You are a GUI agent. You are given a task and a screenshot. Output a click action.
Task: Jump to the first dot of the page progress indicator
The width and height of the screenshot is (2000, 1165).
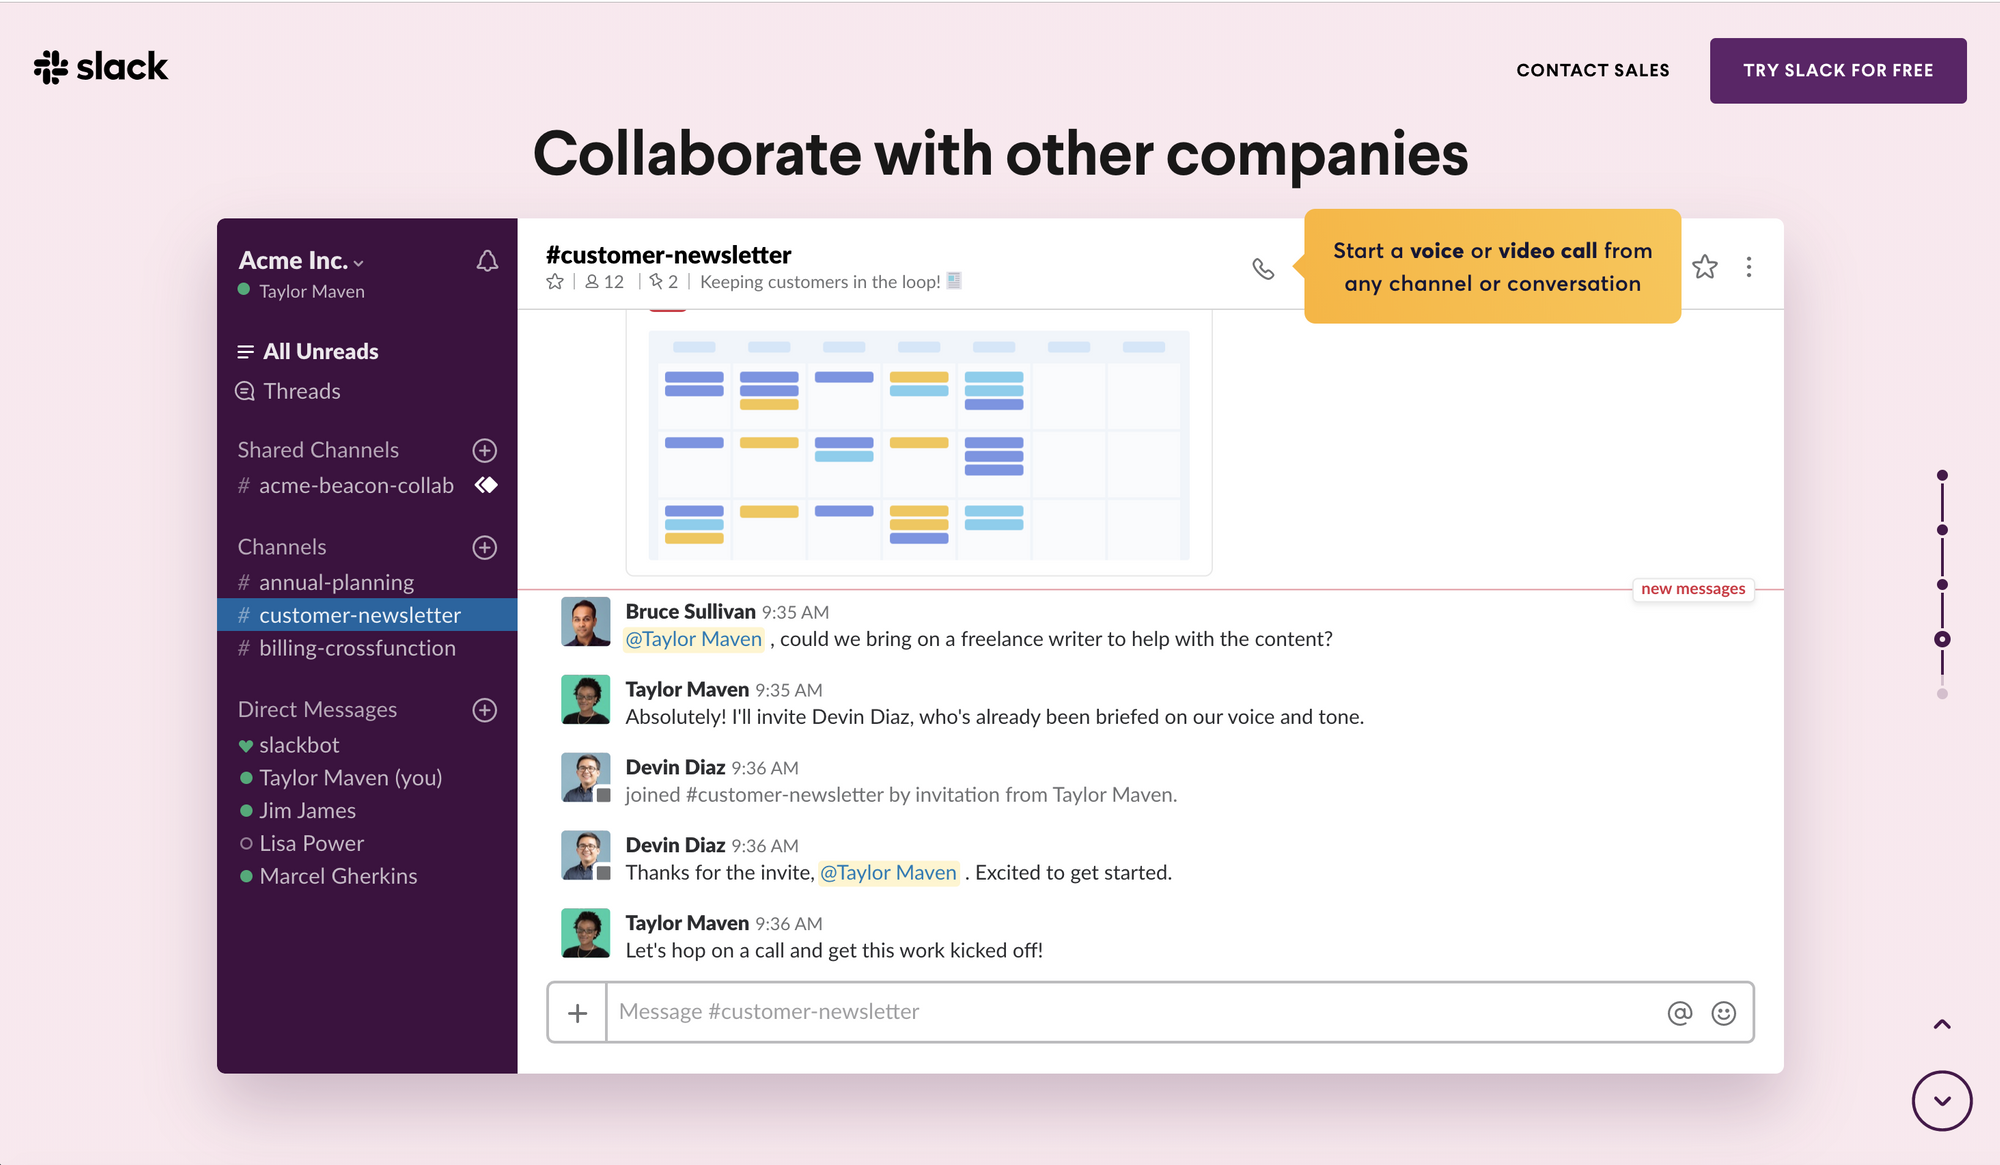(1942, 475)
